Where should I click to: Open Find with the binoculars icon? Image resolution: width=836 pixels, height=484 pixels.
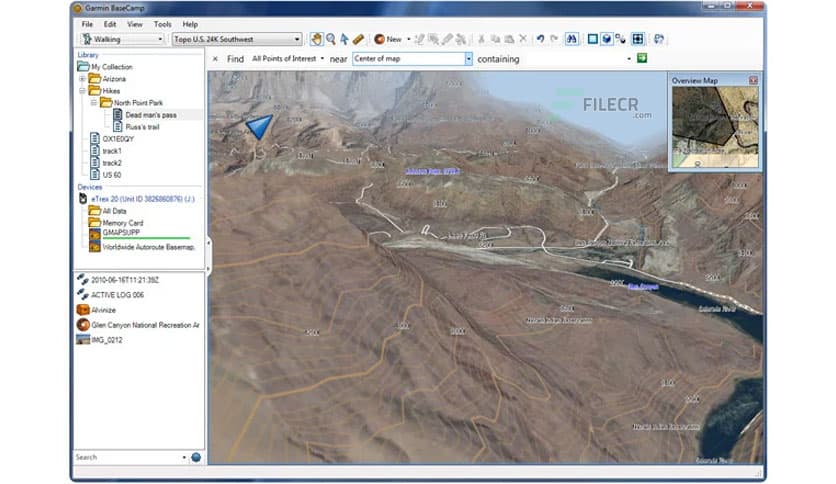tap(572, 39)
